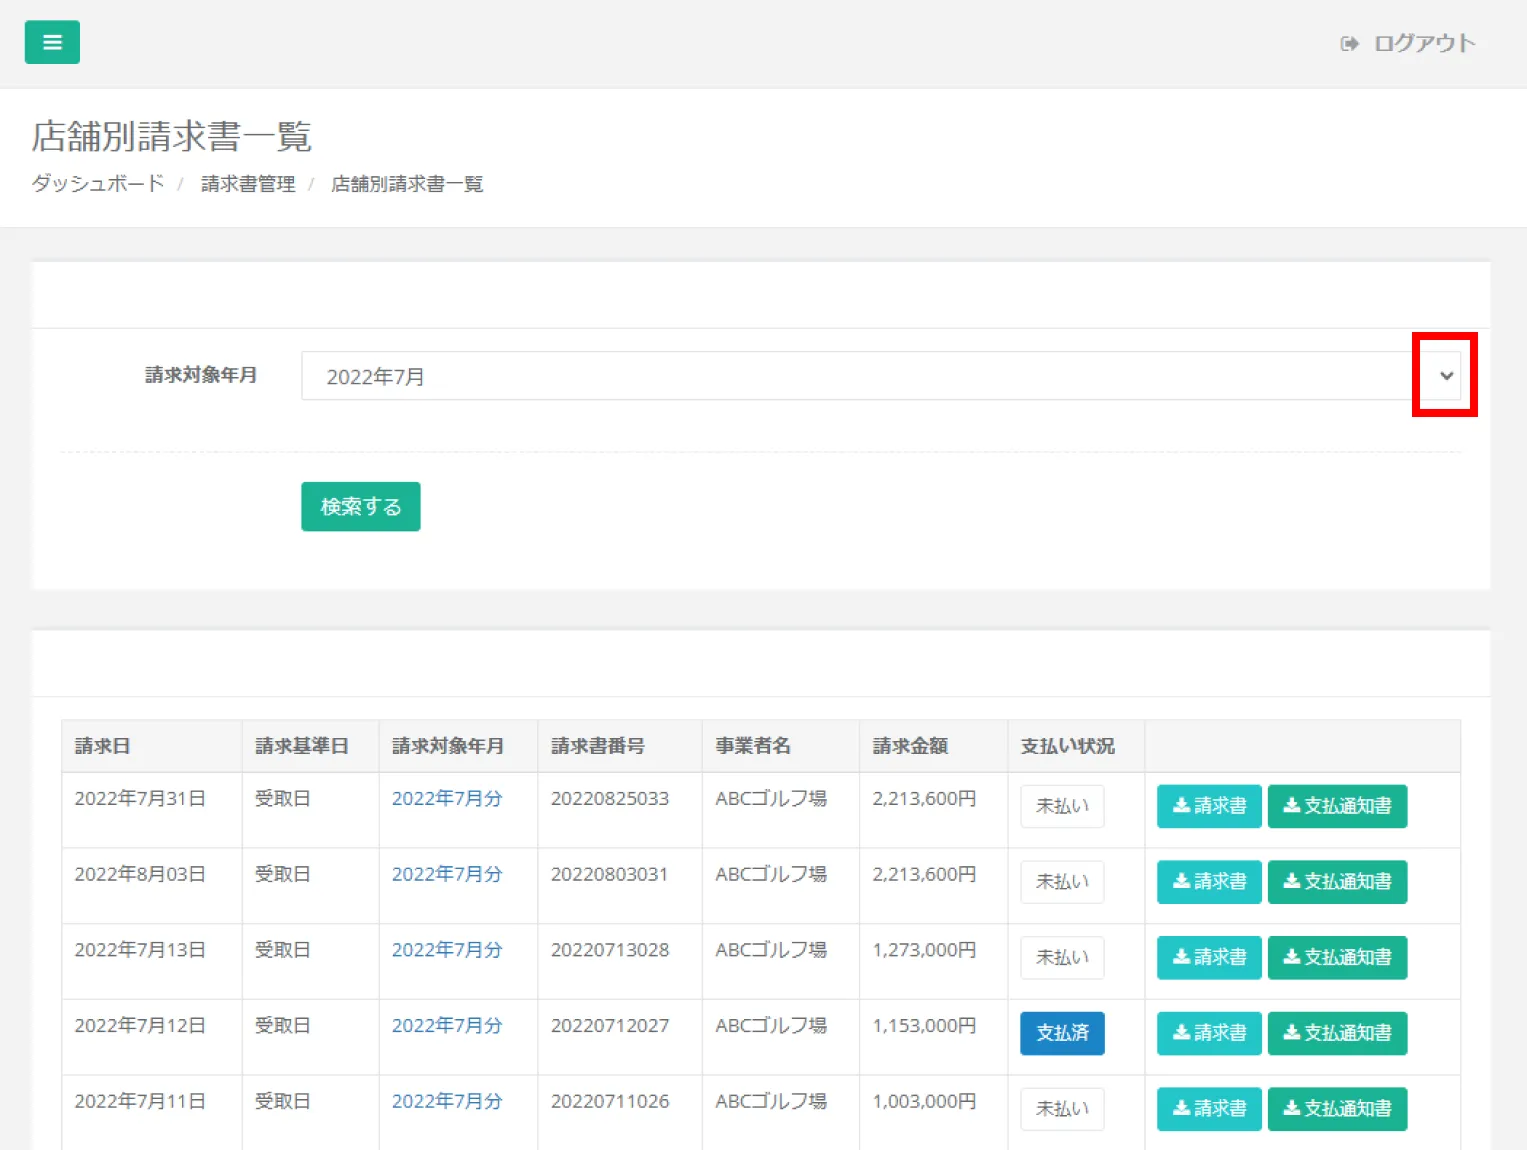The image size is (1527, 1150).
Task: Open the hamburger sidebar menu
Action: 52,42
